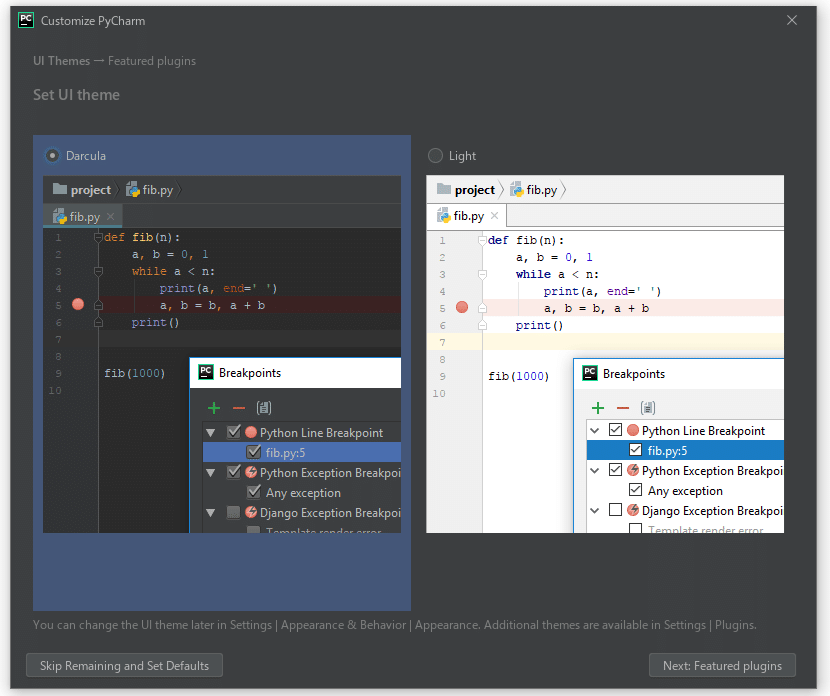
Task: Click fold marker at while line in Light
Action: tap(482, 274)
